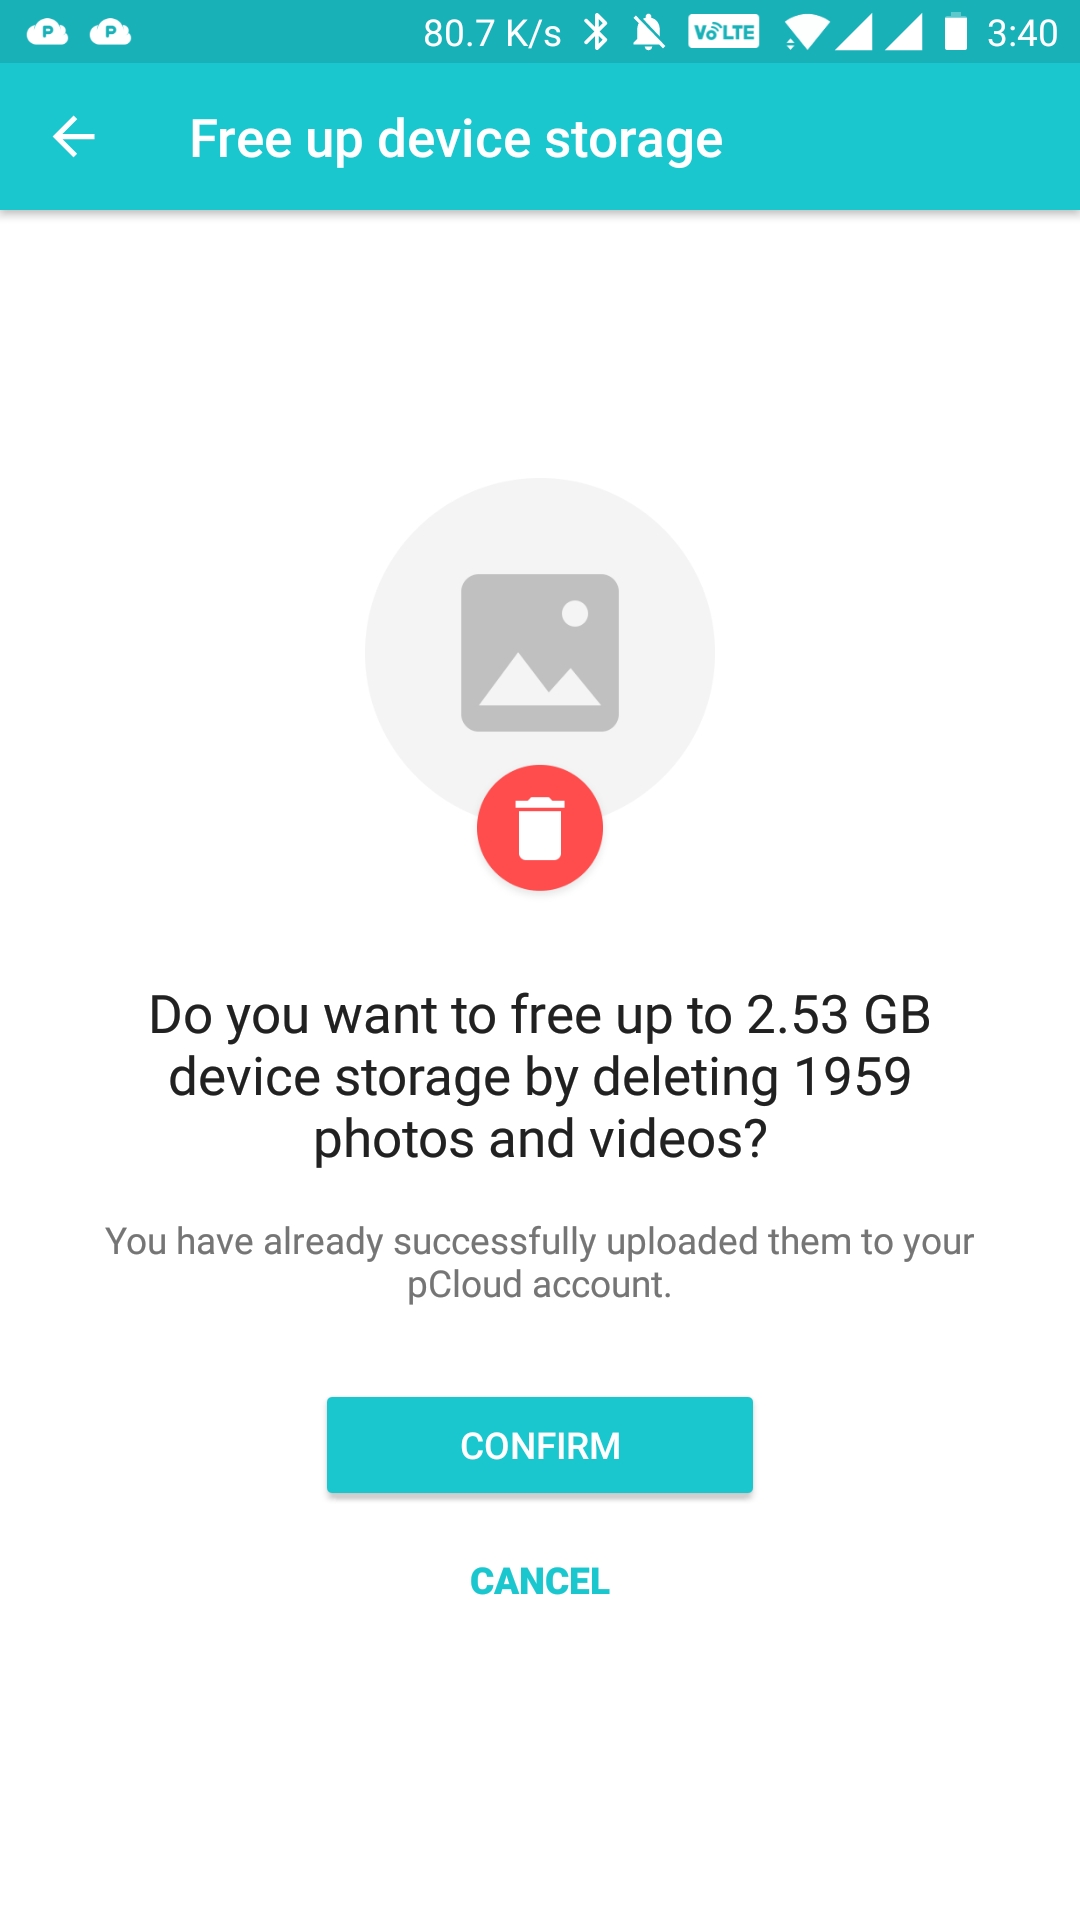Screen dimensions: 1080x1920
Task: Tap the Wi-Fi signal icon
Action: pyautogui.click(x=805, y=33)
